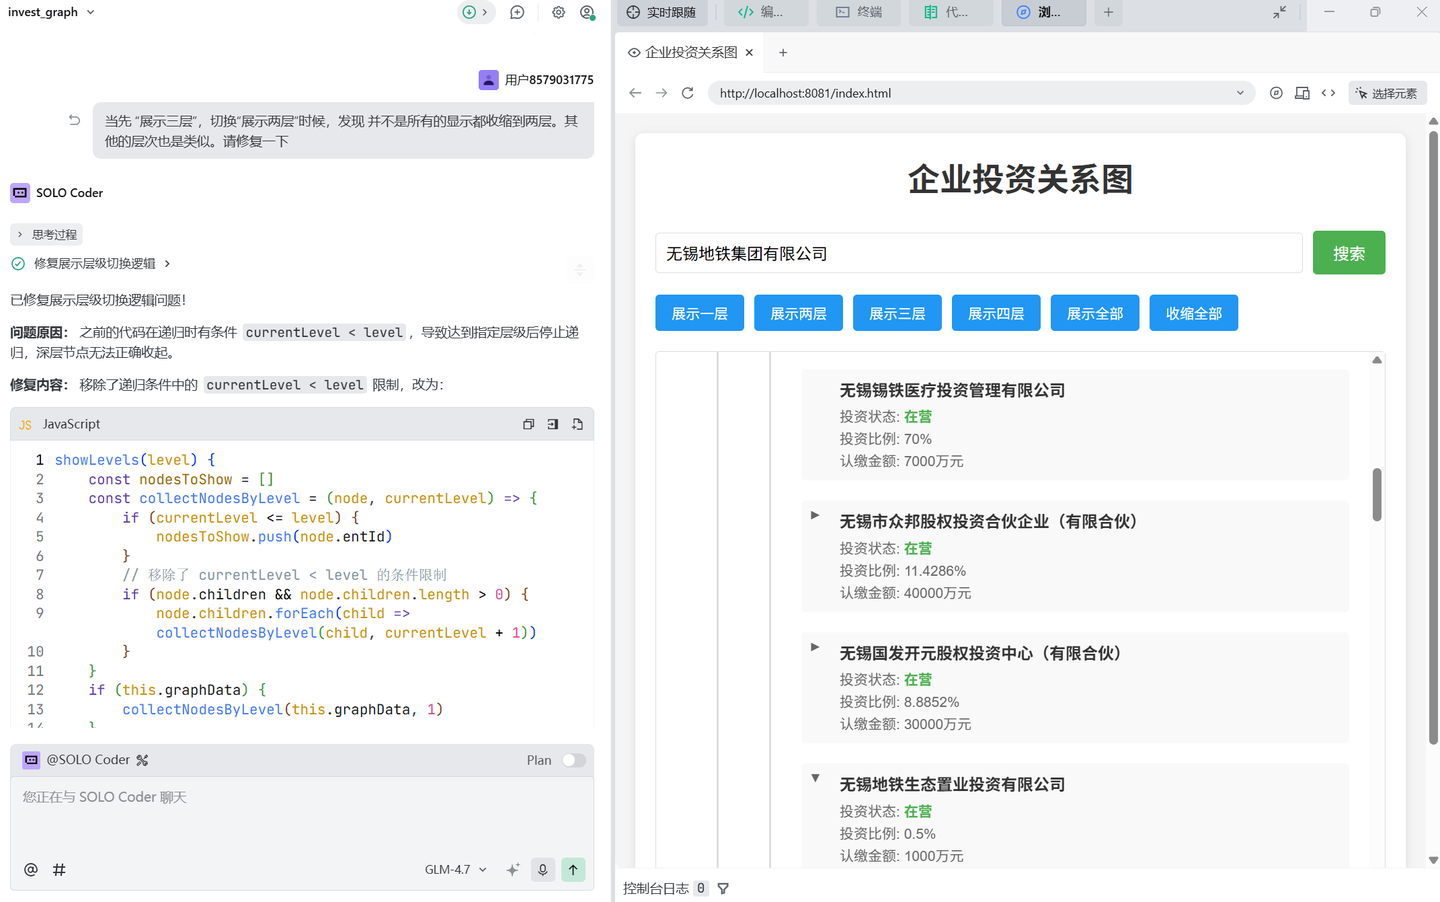The height and width of the screenshot is (902, 1440).
Task: Click the sparkle prompt enhance icon
Action: (513, 869)
